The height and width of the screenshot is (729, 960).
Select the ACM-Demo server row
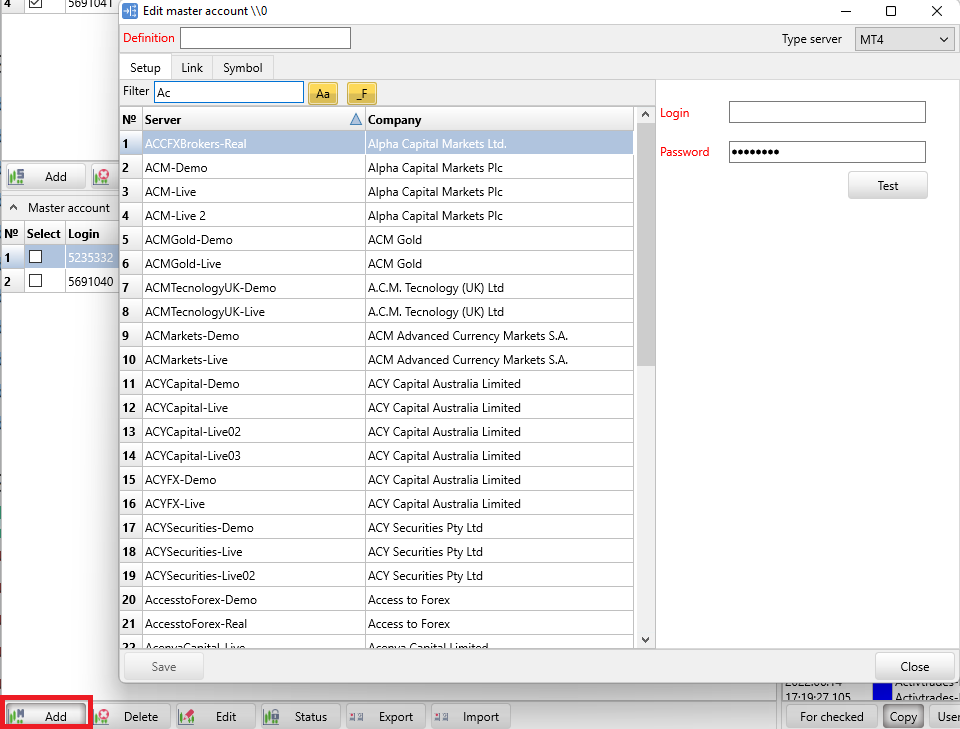coord(377,168)
